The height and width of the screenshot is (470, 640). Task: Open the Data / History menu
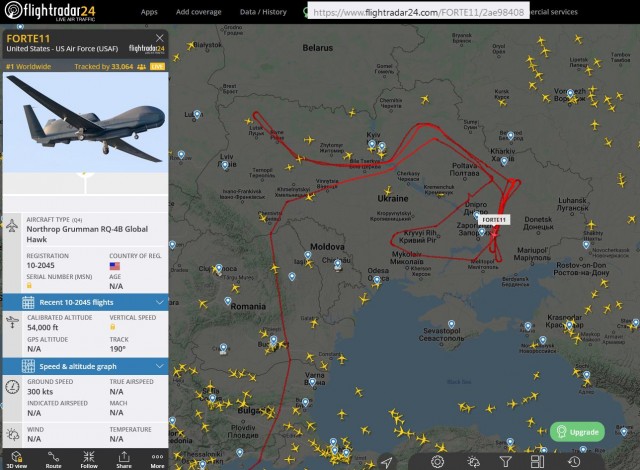(x=263, y=12)
